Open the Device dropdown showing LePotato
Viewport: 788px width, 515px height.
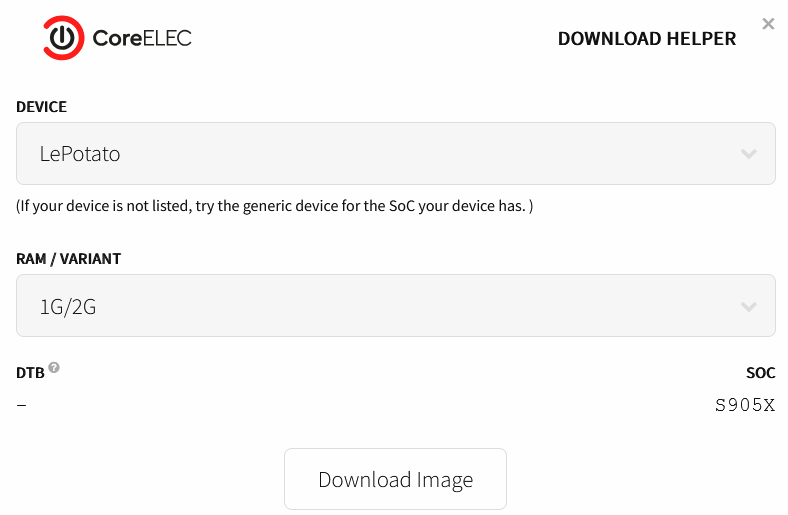[395, 154]
